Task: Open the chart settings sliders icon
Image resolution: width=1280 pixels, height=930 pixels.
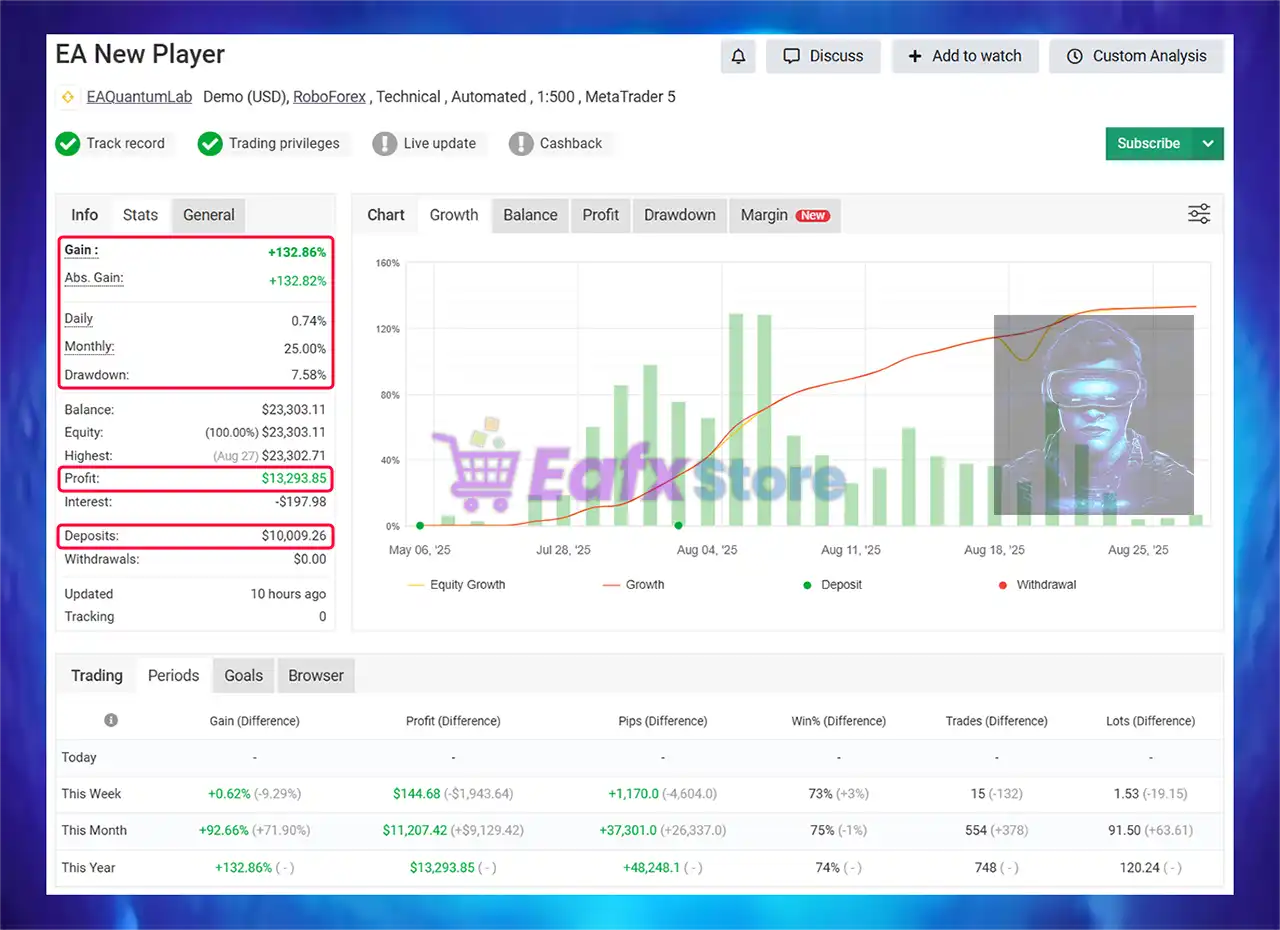Action: [1199, 214]
